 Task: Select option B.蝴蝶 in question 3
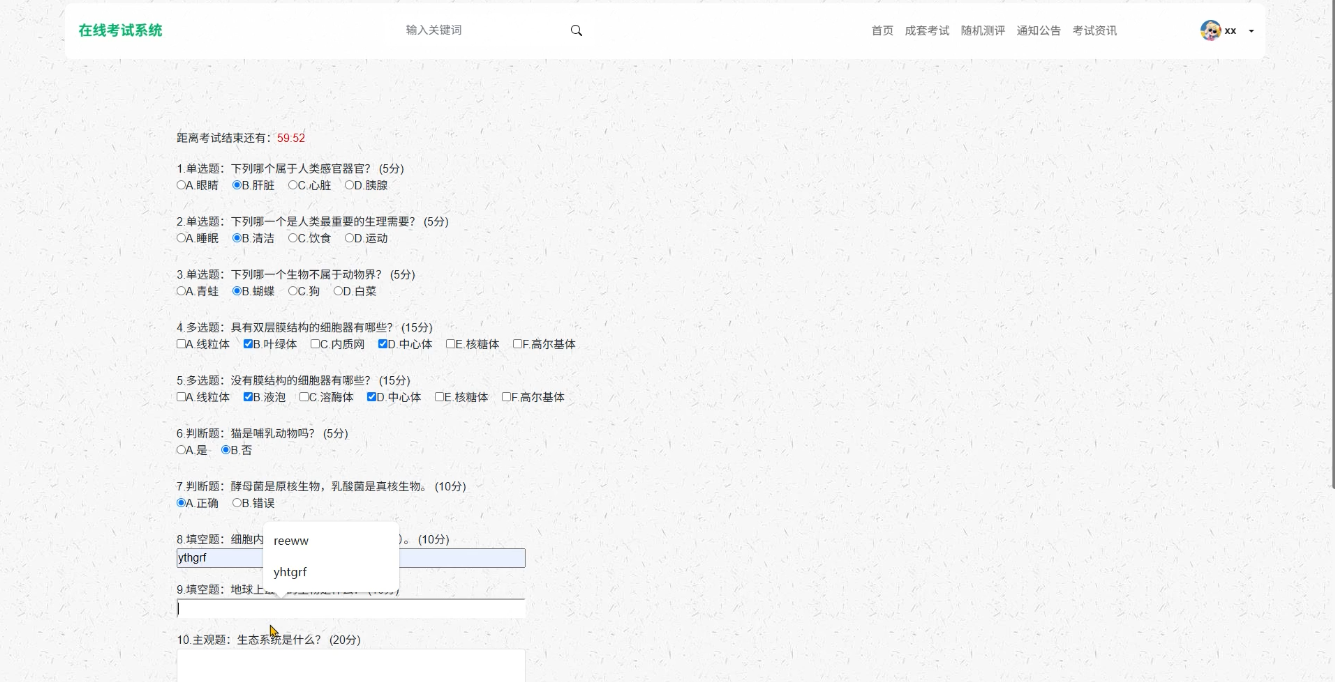[x=237, y=291]
